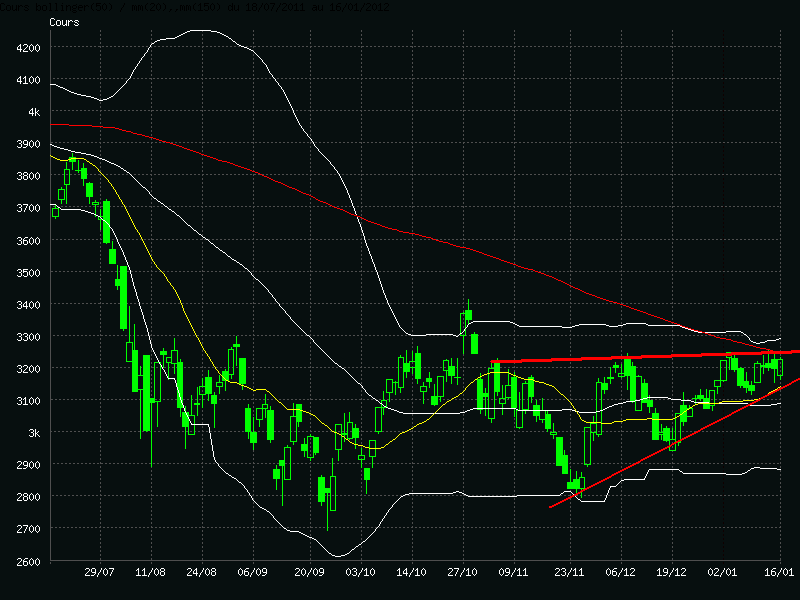Click the 19/12 date label

(x=671, y=573)
